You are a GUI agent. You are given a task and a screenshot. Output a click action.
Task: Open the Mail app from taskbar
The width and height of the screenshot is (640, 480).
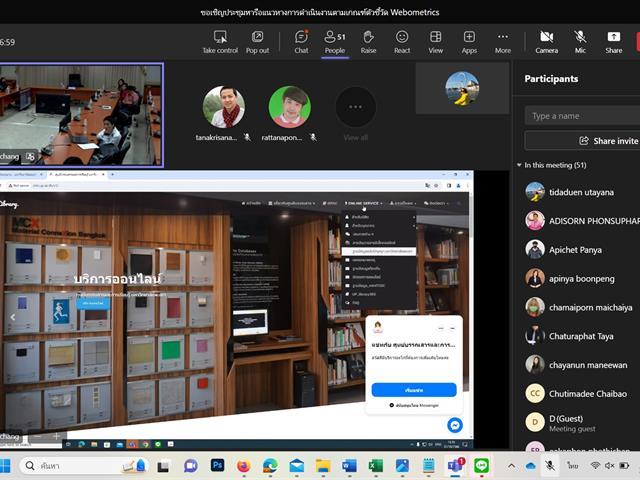click(x=296, y=465)
